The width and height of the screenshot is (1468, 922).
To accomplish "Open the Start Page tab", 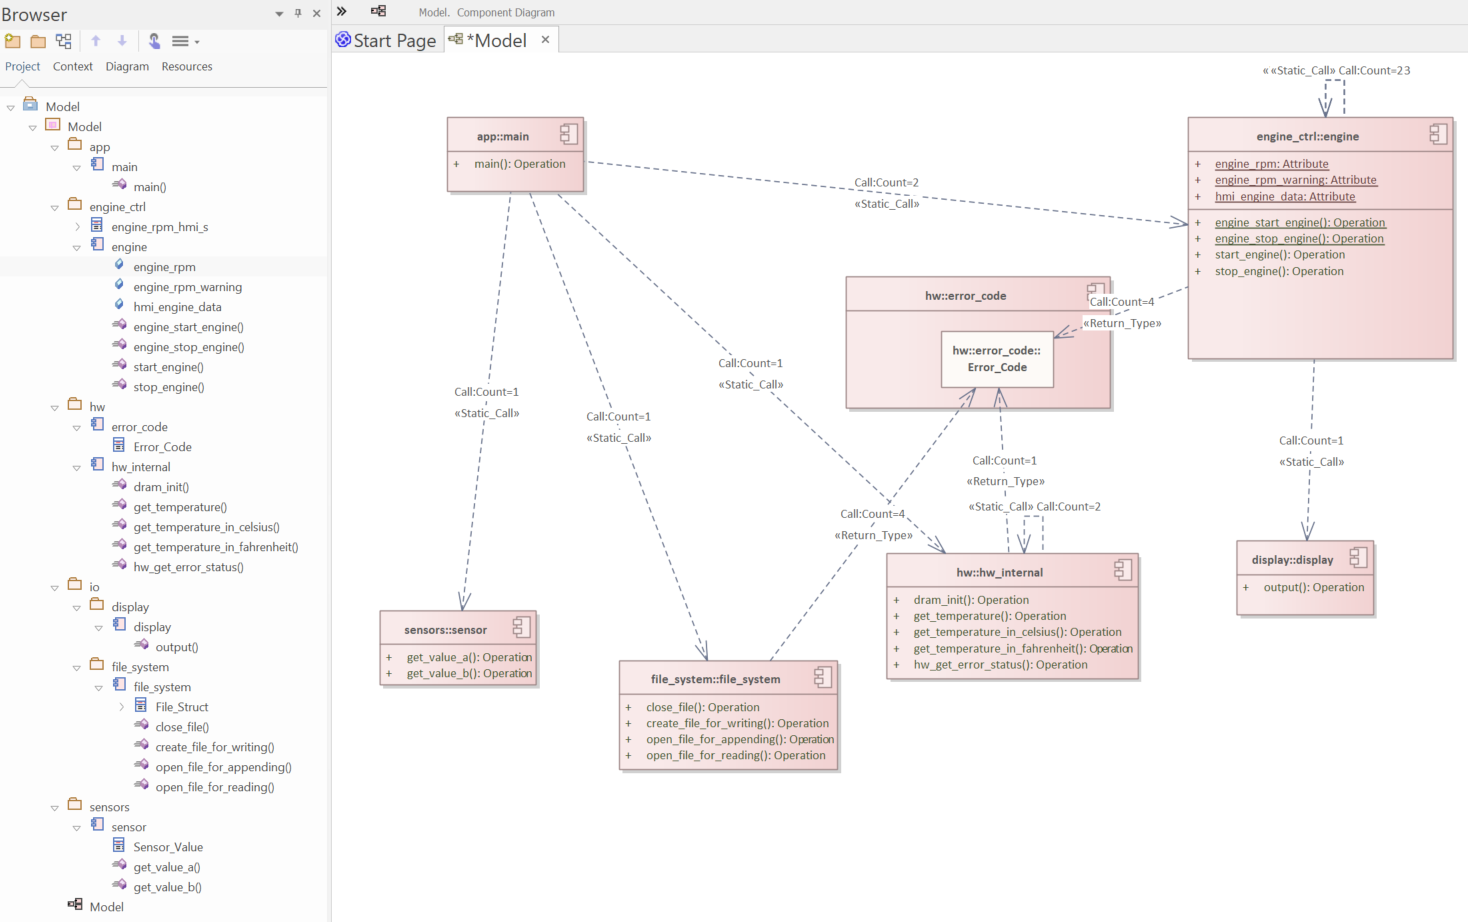I will 386,40.
